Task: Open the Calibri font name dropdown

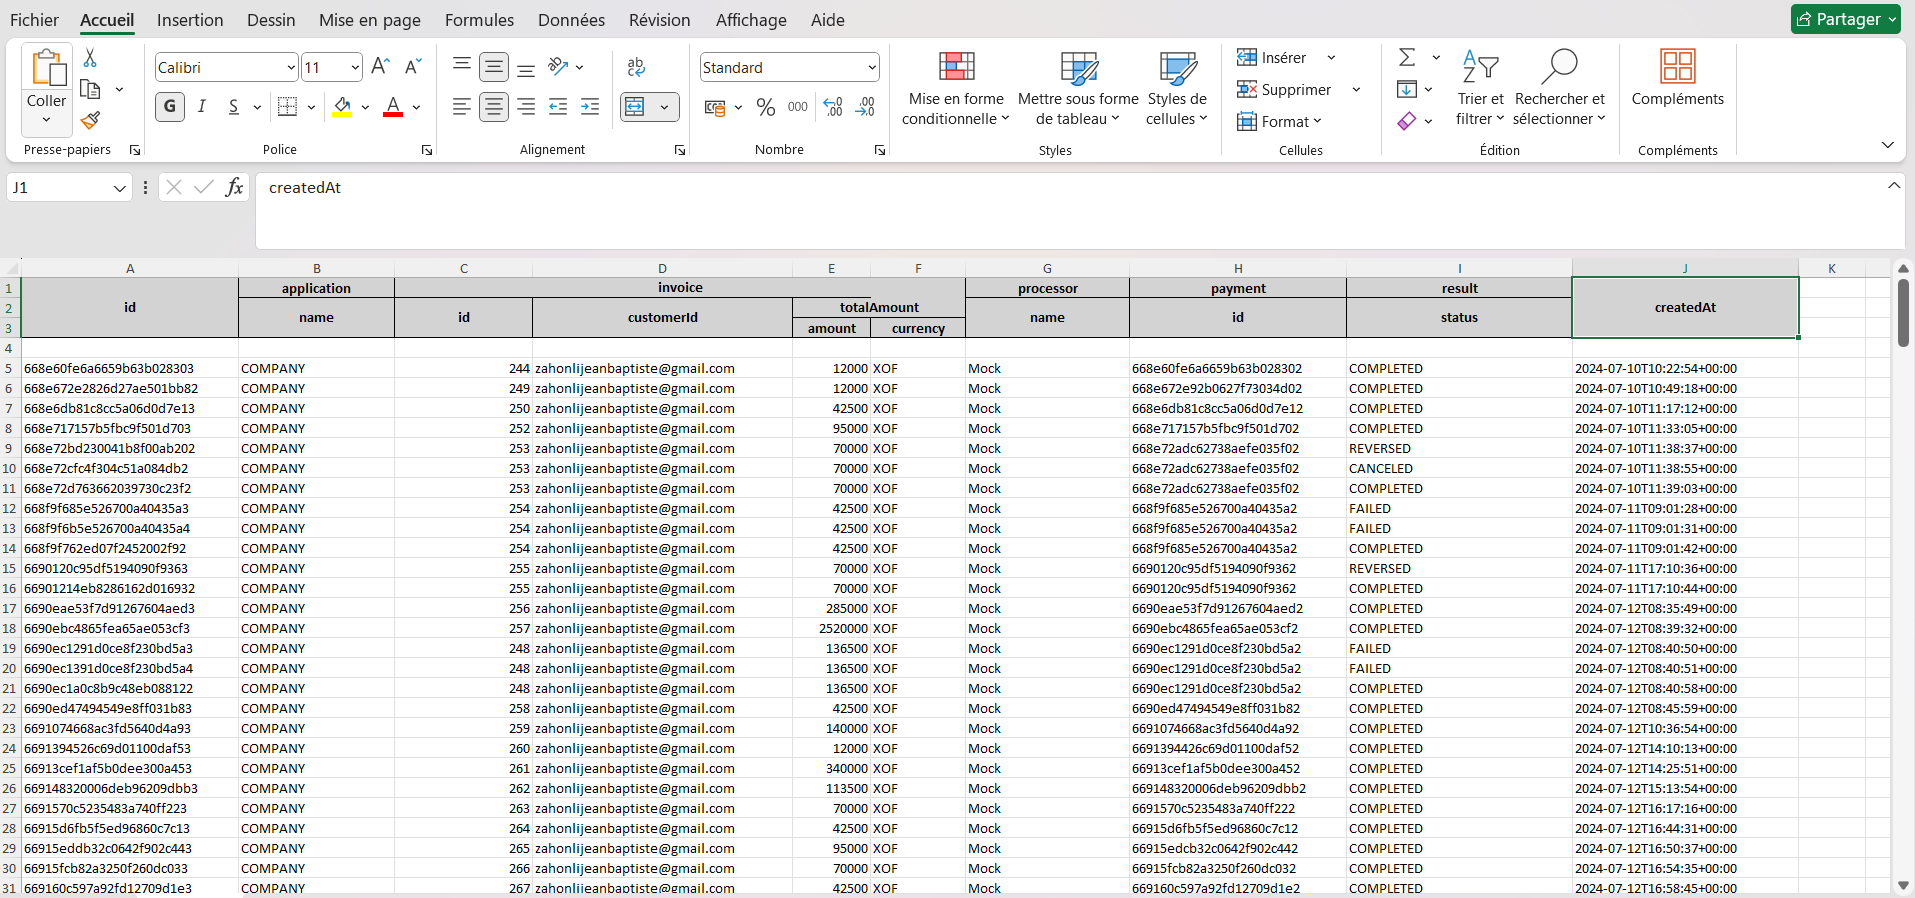Action: click(x=291, y=68)
